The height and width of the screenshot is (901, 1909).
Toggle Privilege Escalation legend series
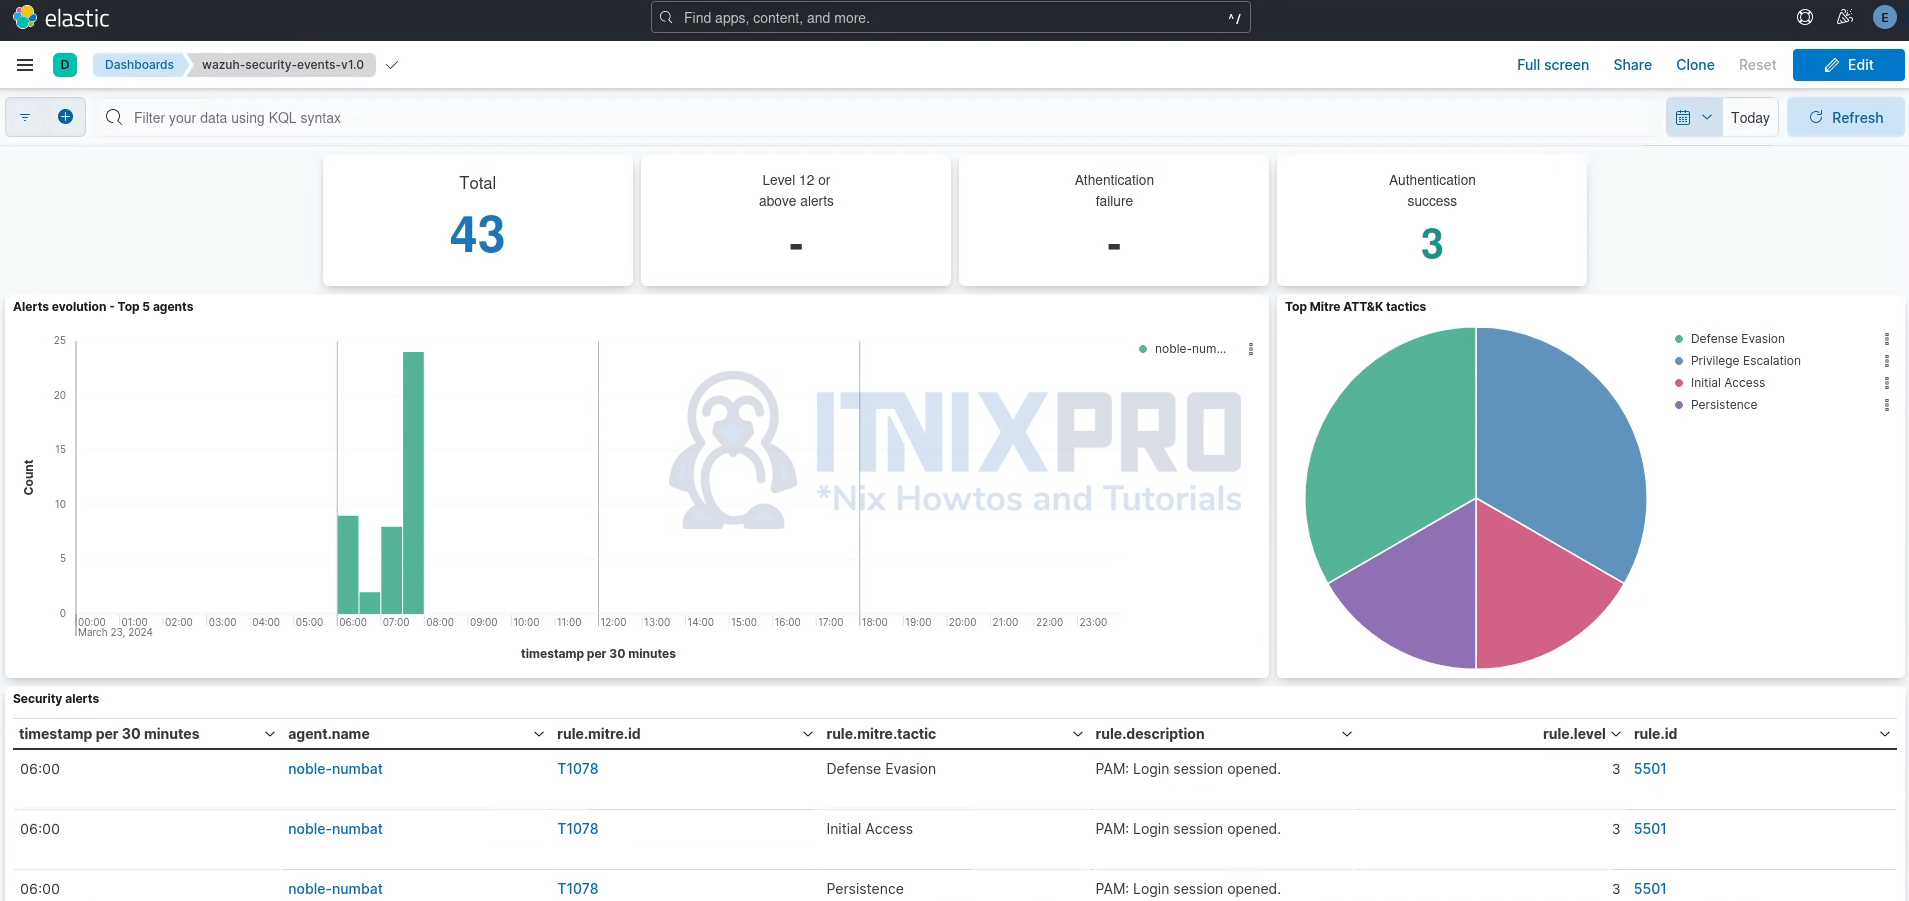(x=1745, y=361)
